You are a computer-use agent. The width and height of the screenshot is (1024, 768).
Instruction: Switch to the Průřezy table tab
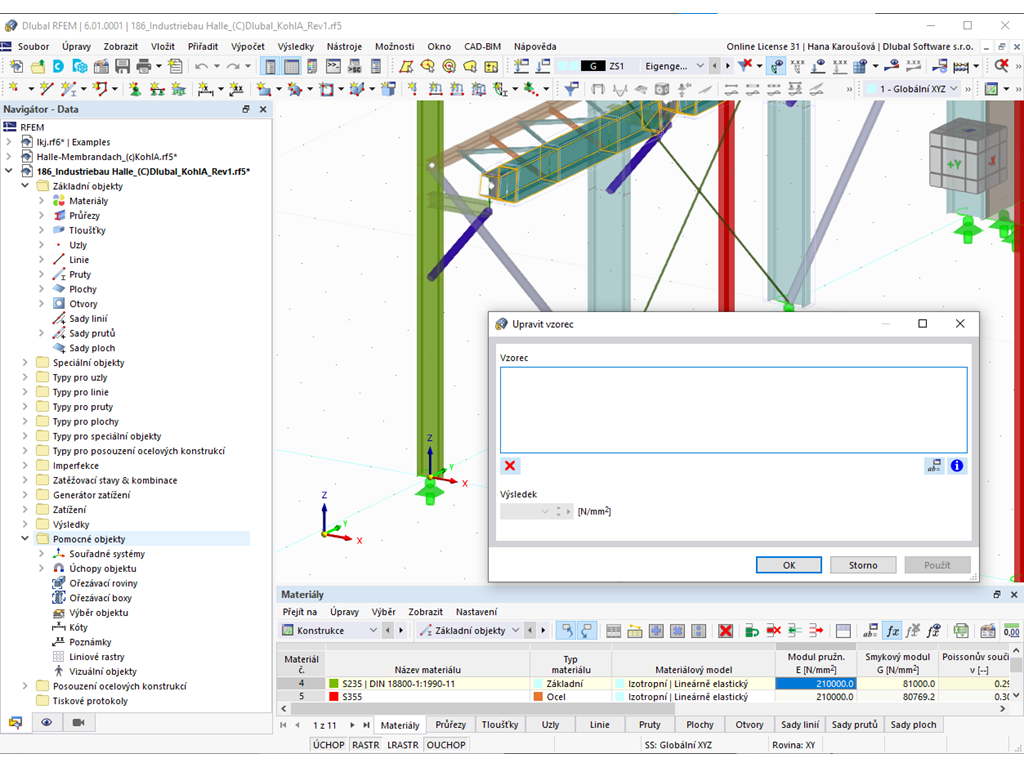click(x=451, y=725)
